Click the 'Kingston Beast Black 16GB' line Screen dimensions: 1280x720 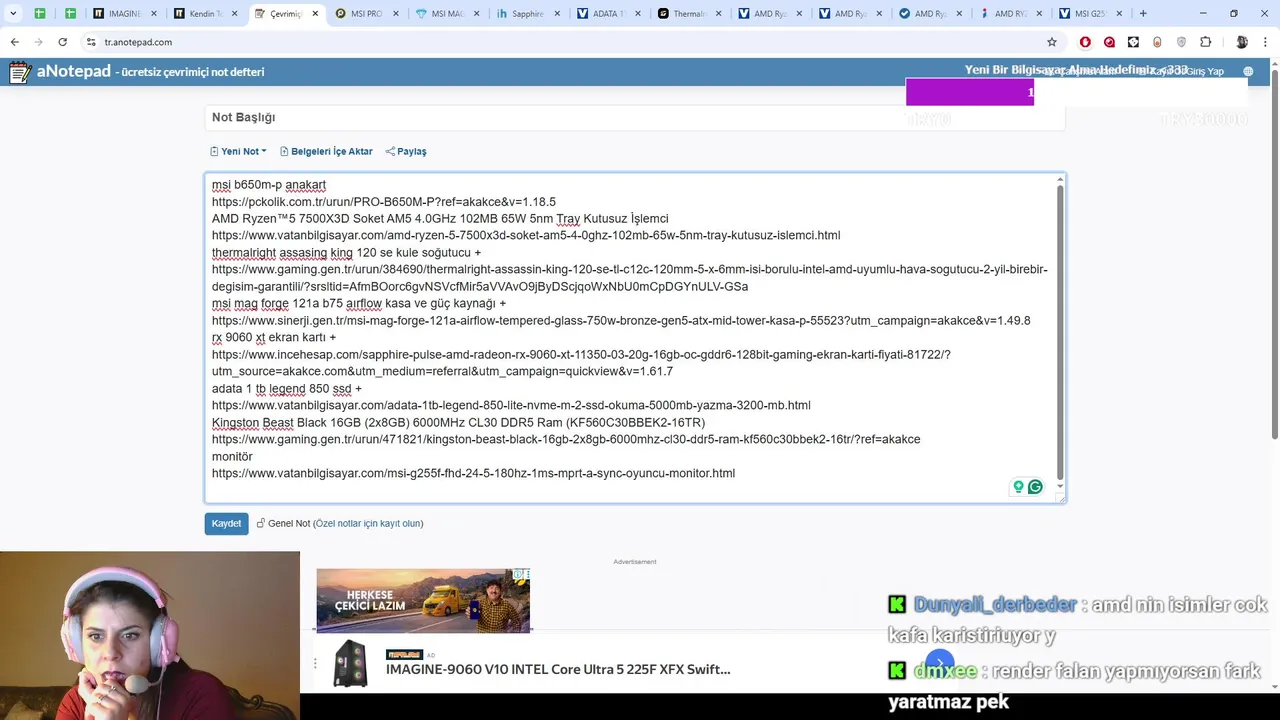[458, 423]
